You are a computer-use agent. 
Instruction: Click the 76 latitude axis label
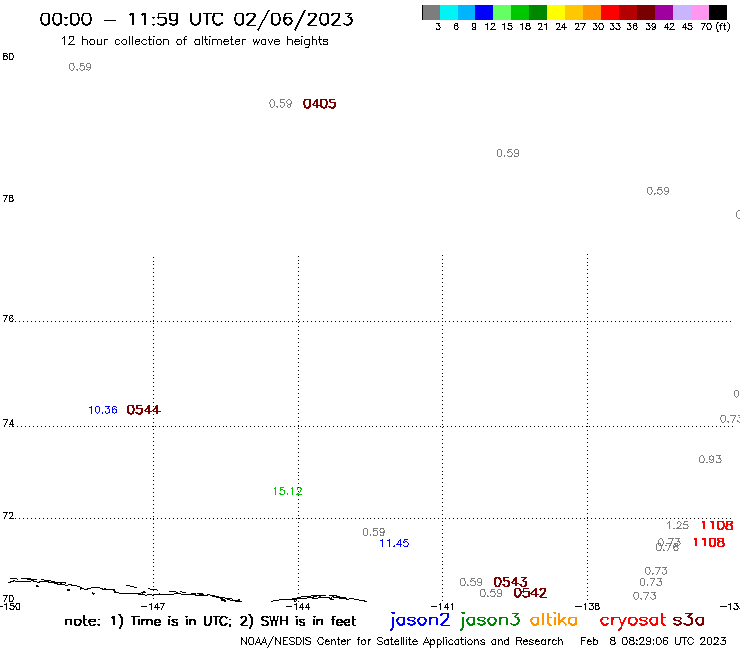[8, 319]
